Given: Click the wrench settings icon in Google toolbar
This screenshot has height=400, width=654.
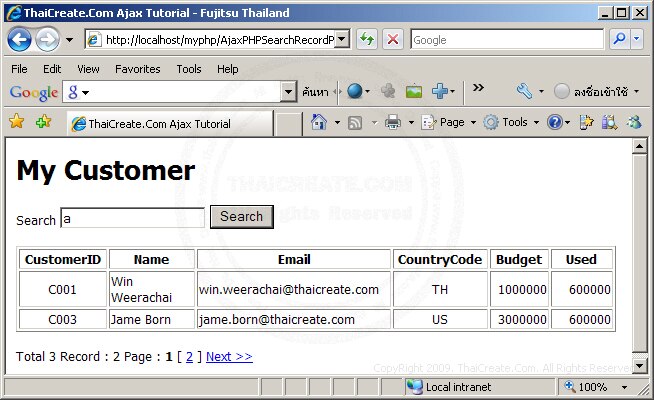Looking at the screenshot, I should click(x=524, y=91).
